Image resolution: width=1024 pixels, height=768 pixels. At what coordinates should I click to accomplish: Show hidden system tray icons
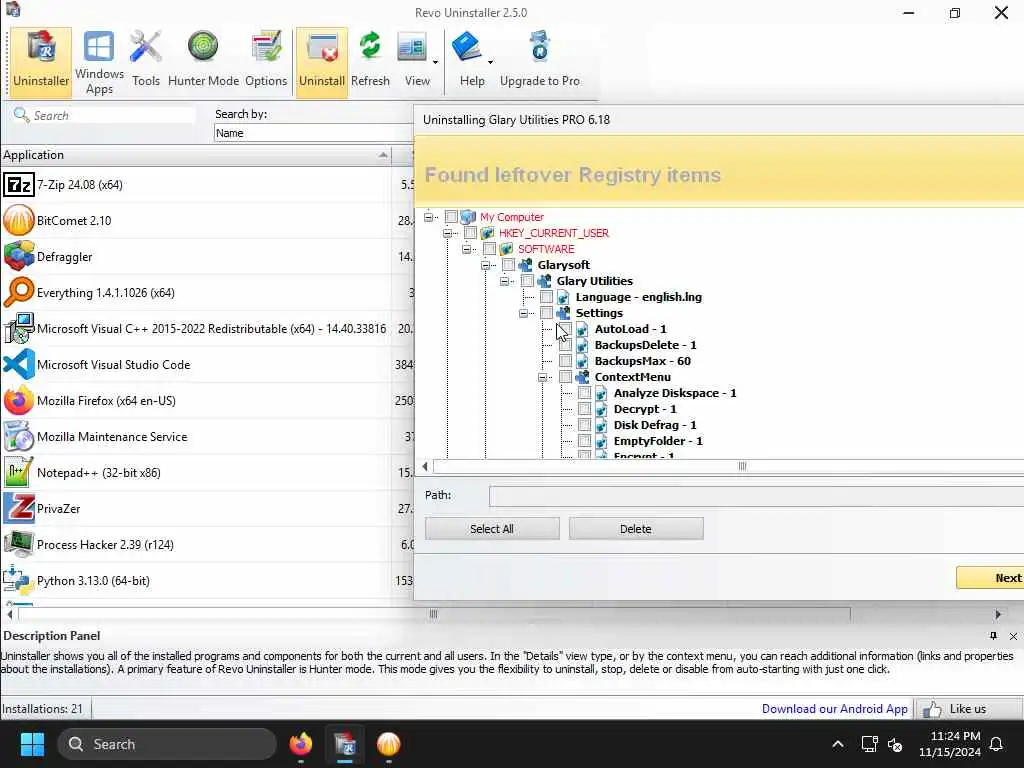point(837,744)
